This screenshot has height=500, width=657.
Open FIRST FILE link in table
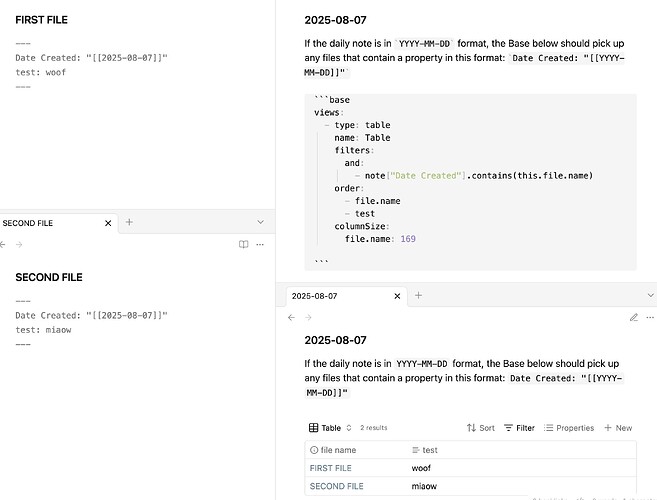point(331,468)
